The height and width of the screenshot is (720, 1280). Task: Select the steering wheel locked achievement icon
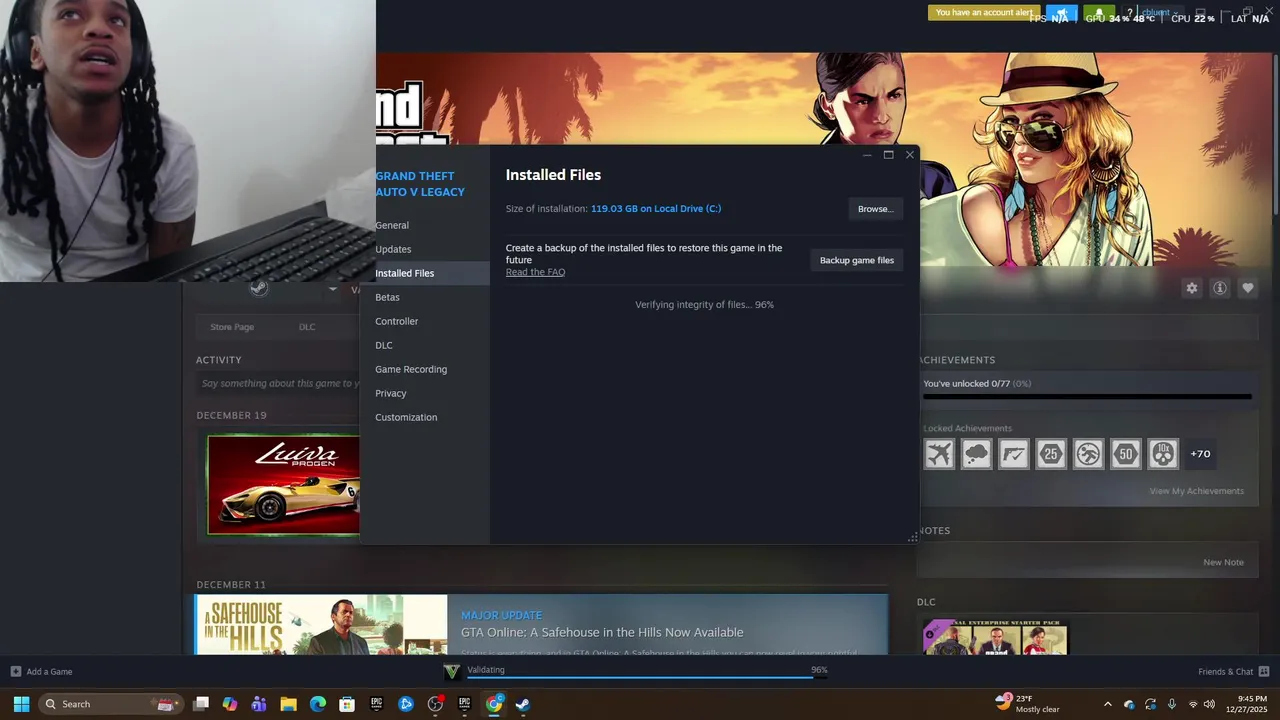[x=1089, y=454]
